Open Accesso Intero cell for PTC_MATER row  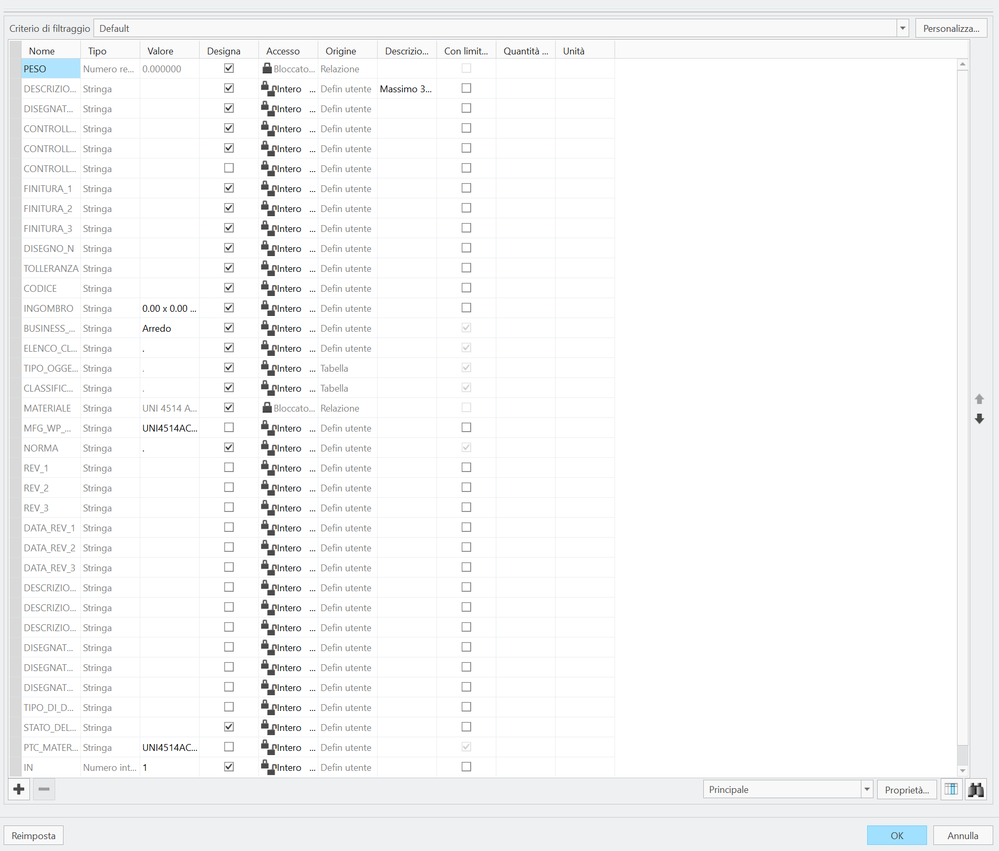(x=288, y=747)
